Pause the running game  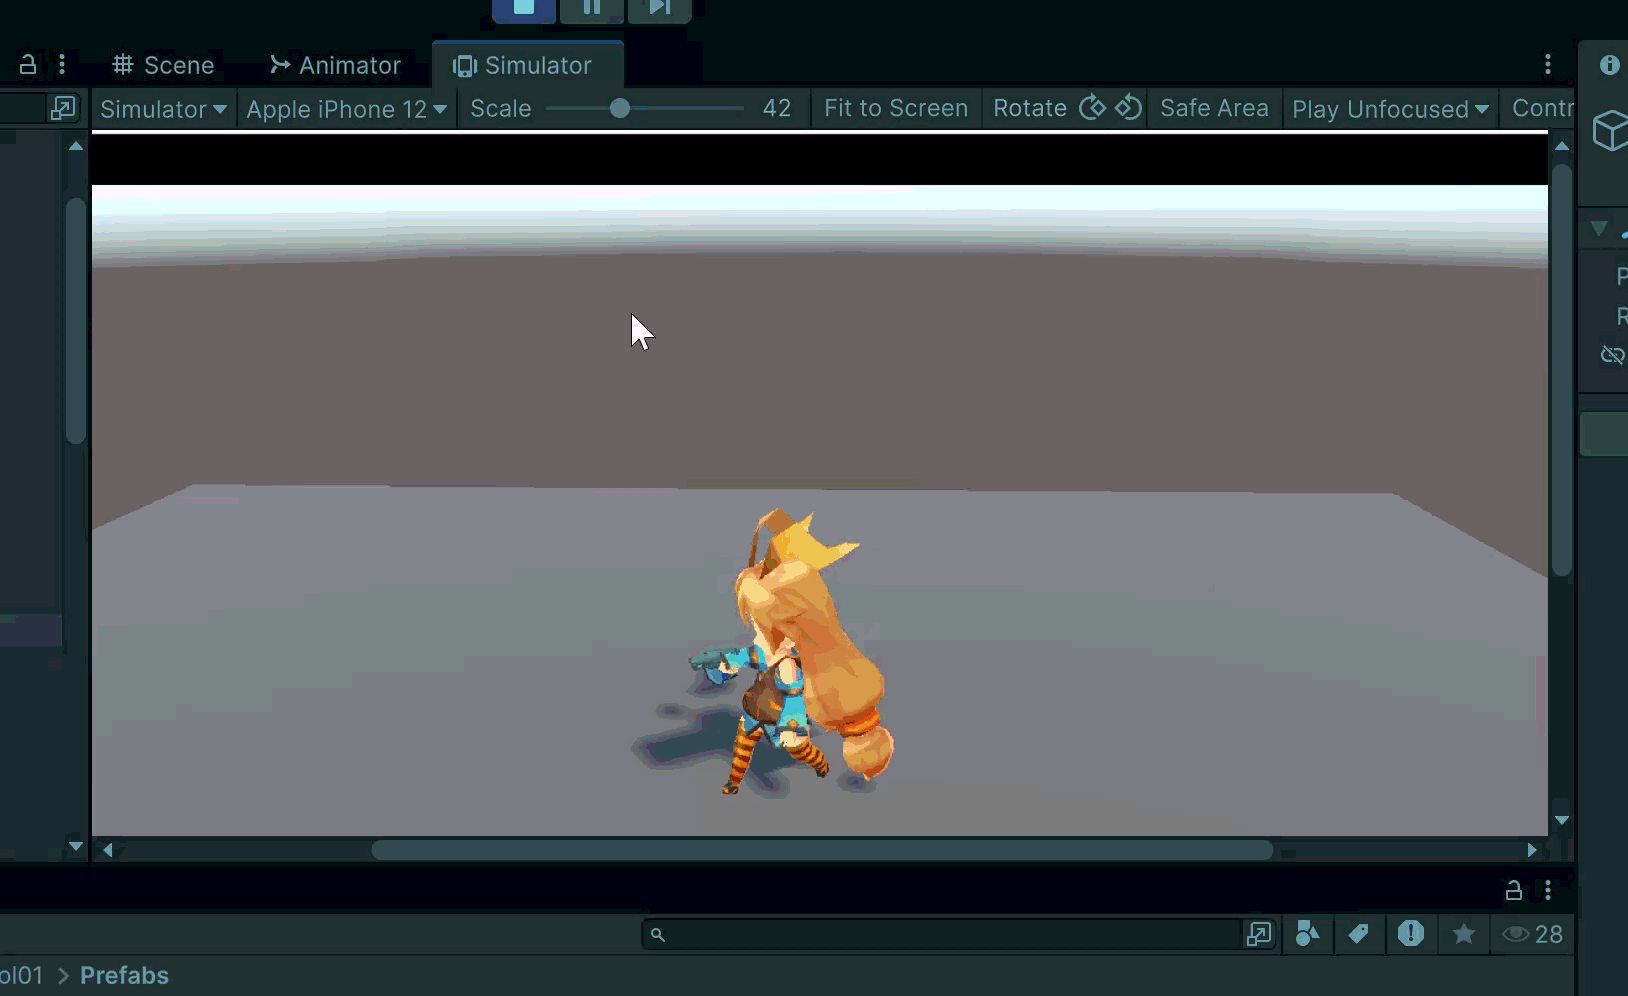pyautogui.click(x=592, y=8)
